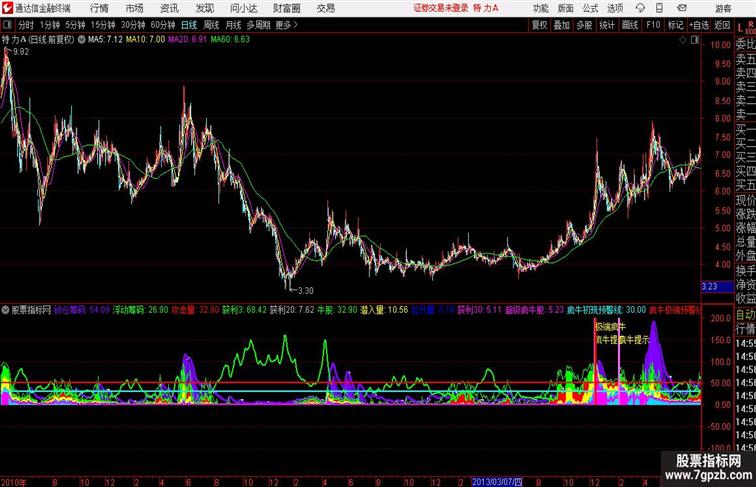The height and width of the screenshot is (487, 756).
Task: Add stock with +自选 button
Action: pos(699,25)
